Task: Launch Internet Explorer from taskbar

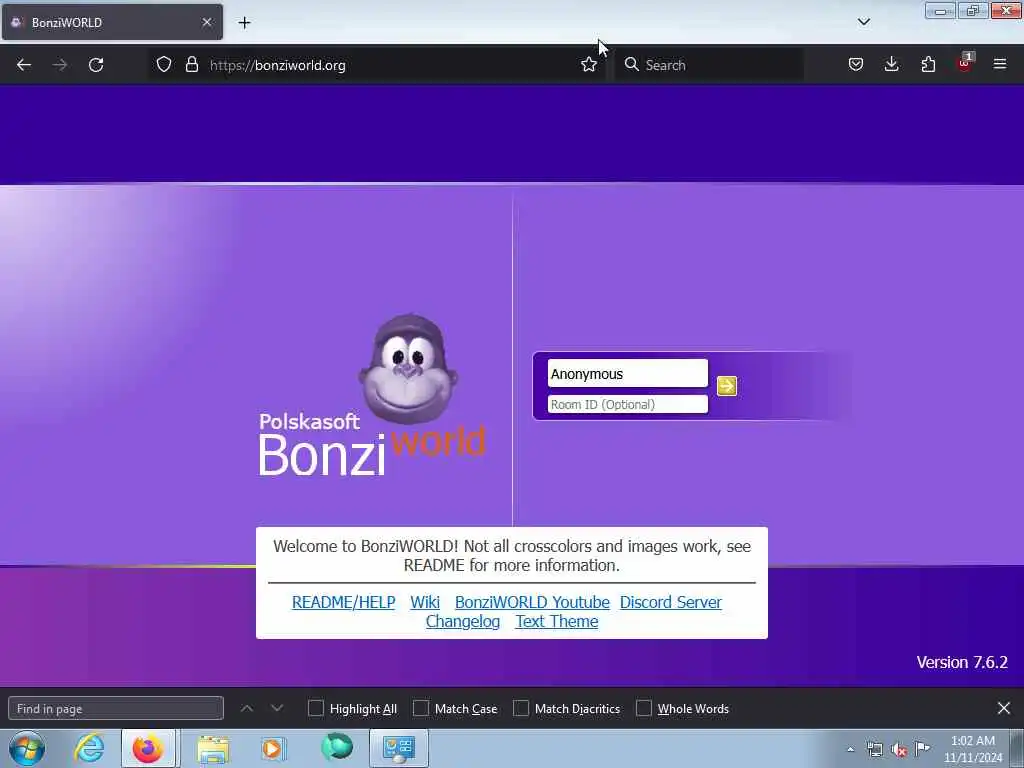Action: [89, 748]
